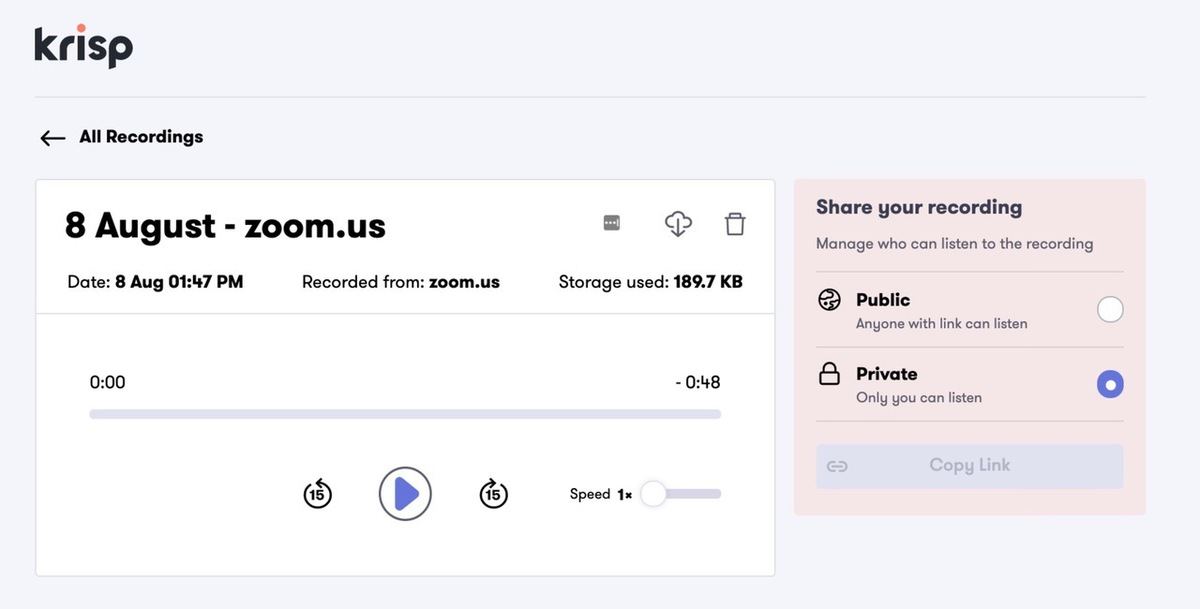1200x609 pixels.
Task: Play the recording
Action: point(405,494)
